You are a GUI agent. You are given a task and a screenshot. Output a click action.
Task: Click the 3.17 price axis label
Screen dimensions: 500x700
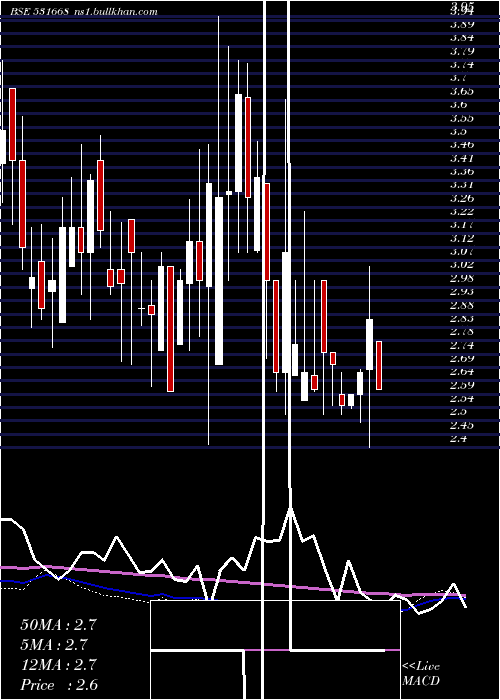tap(462, 225)
